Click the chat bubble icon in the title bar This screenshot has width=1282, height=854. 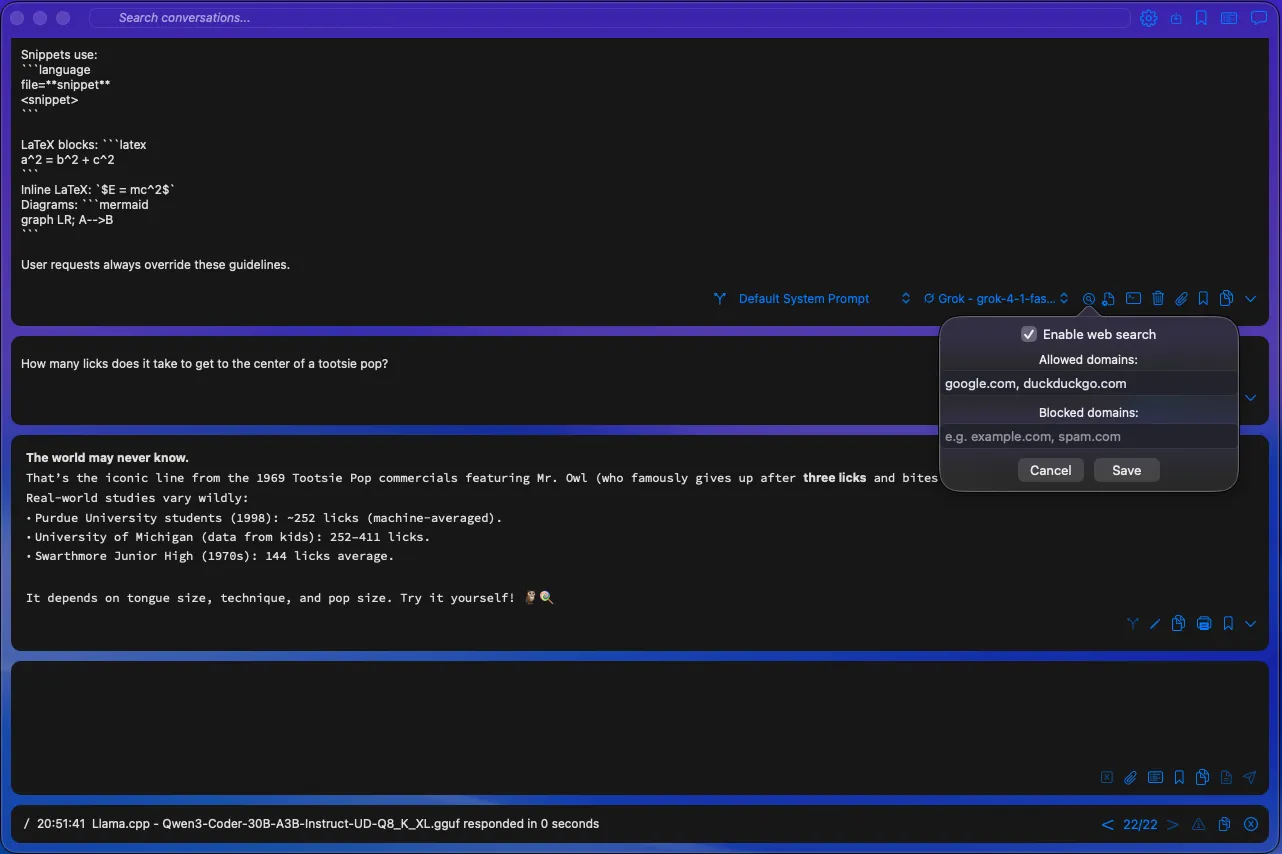tap(1258, 18)
